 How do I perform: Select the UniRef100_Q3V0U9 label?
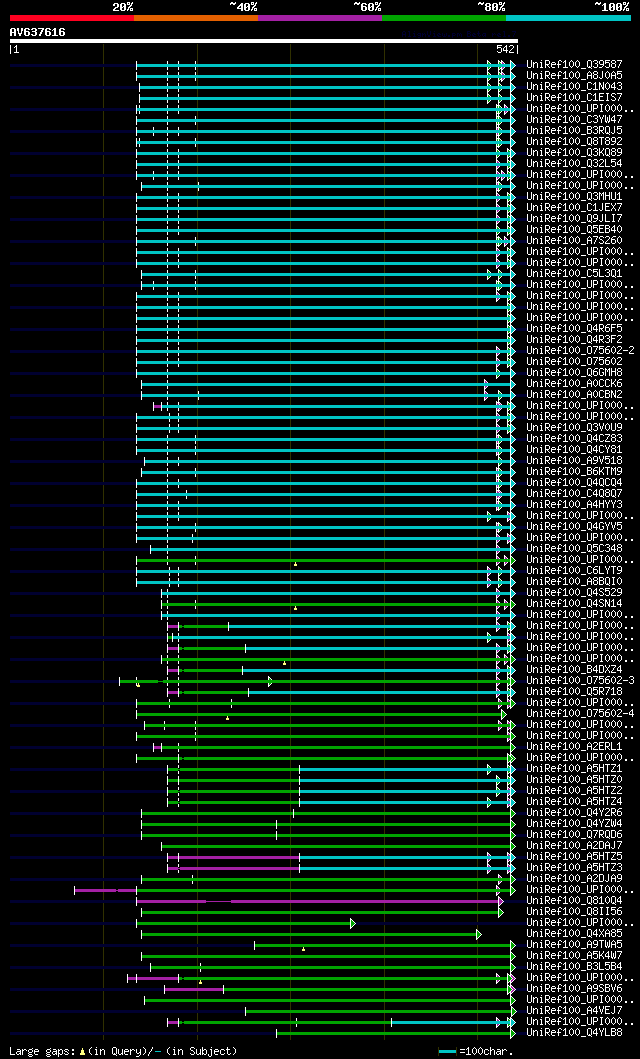click(575, 428)
